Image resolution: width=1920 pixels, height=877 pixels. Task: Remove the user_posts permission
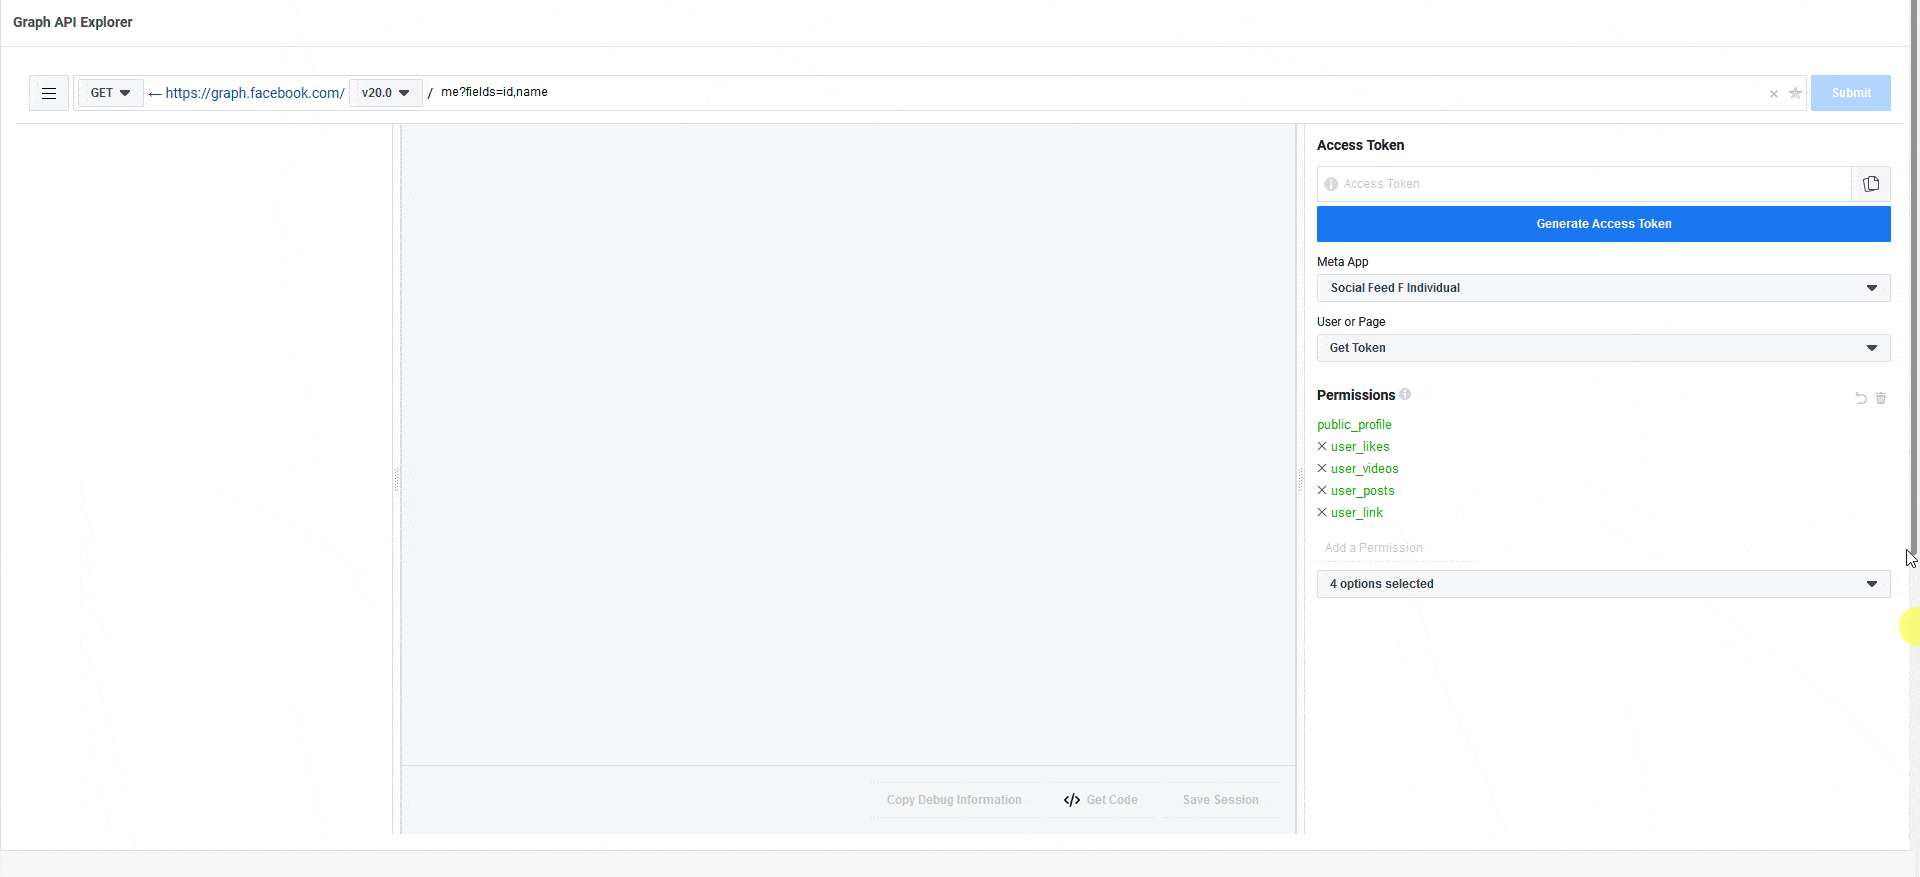tap(1322, 490)
